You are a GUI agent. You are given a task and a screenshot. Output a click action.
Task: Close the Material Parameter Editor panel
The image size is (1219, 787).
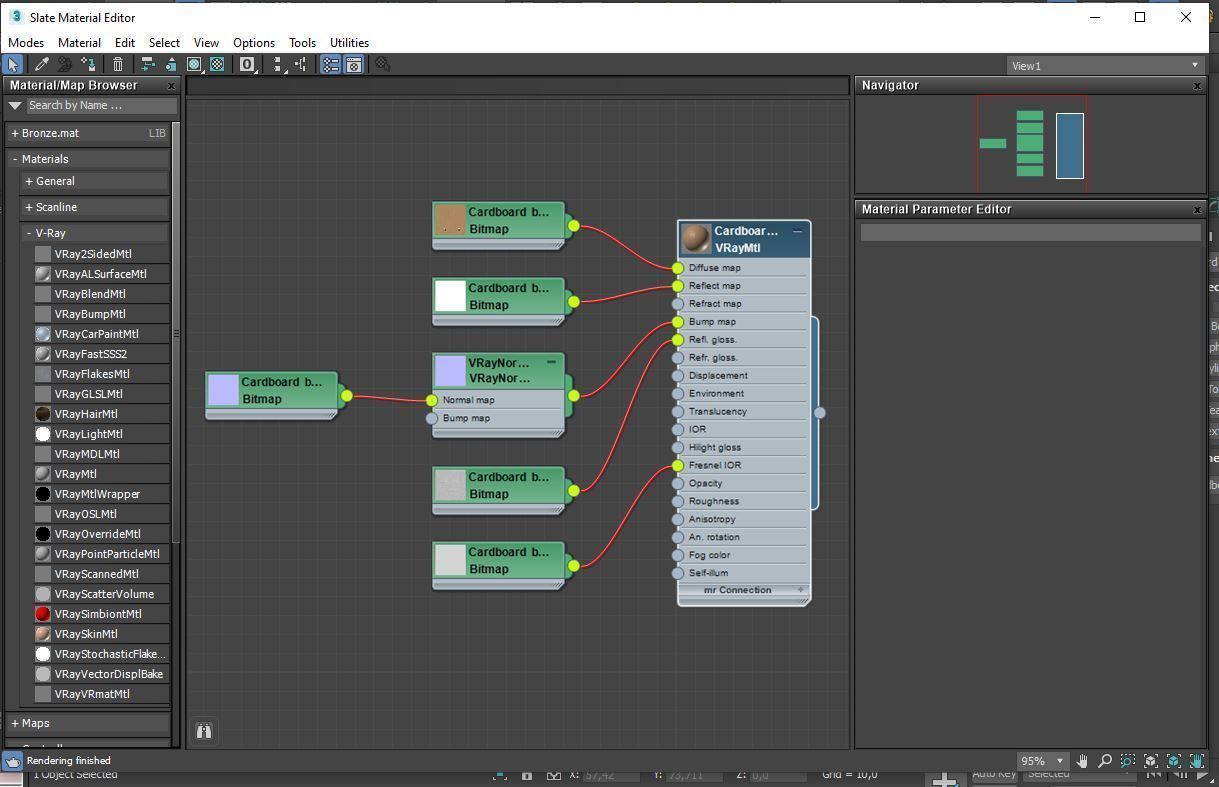pos(1197,210)
